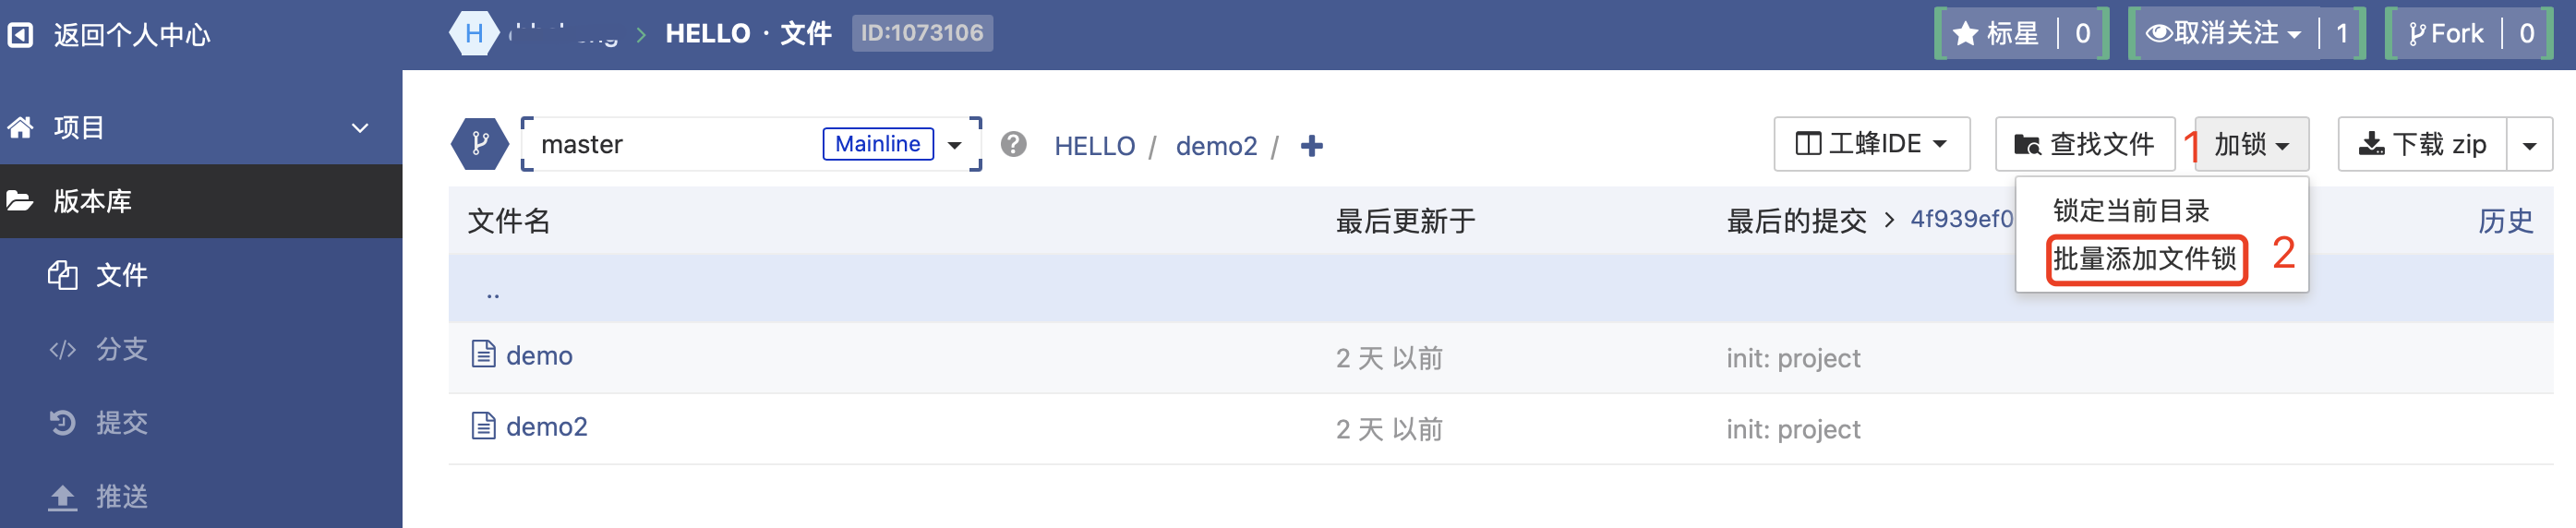Click the back-to-personal-center arrow icon
Image resolution: width=2576 pixels, height=528 pixels.
click(20, 35)
